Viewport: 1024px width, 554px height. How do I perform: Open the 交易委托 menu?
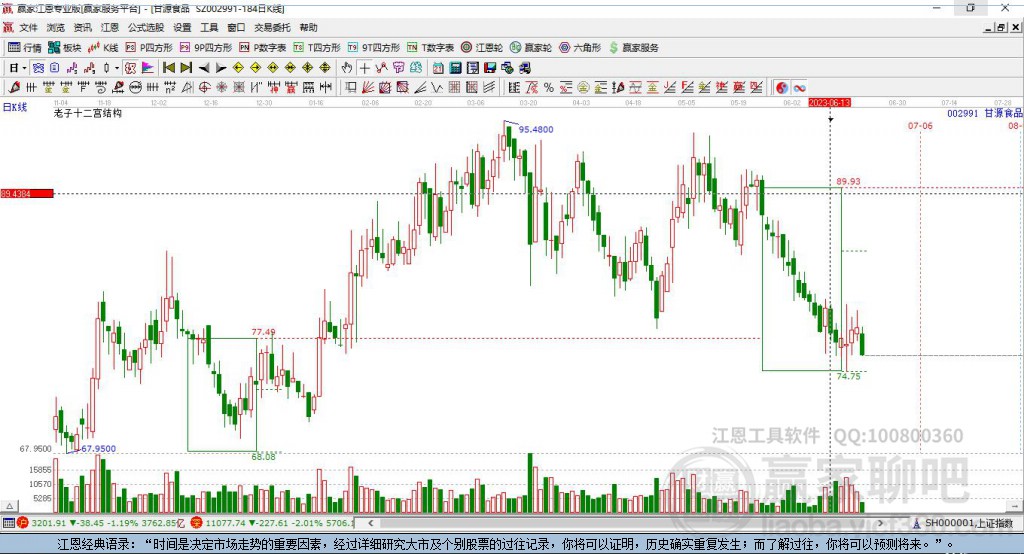point(272,27)
